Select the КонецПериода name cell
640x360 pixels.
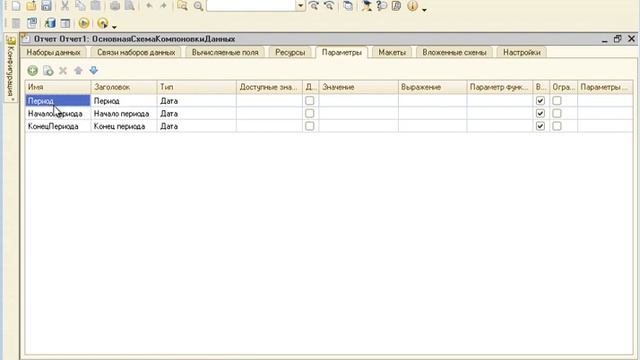[x=58, y=126]
